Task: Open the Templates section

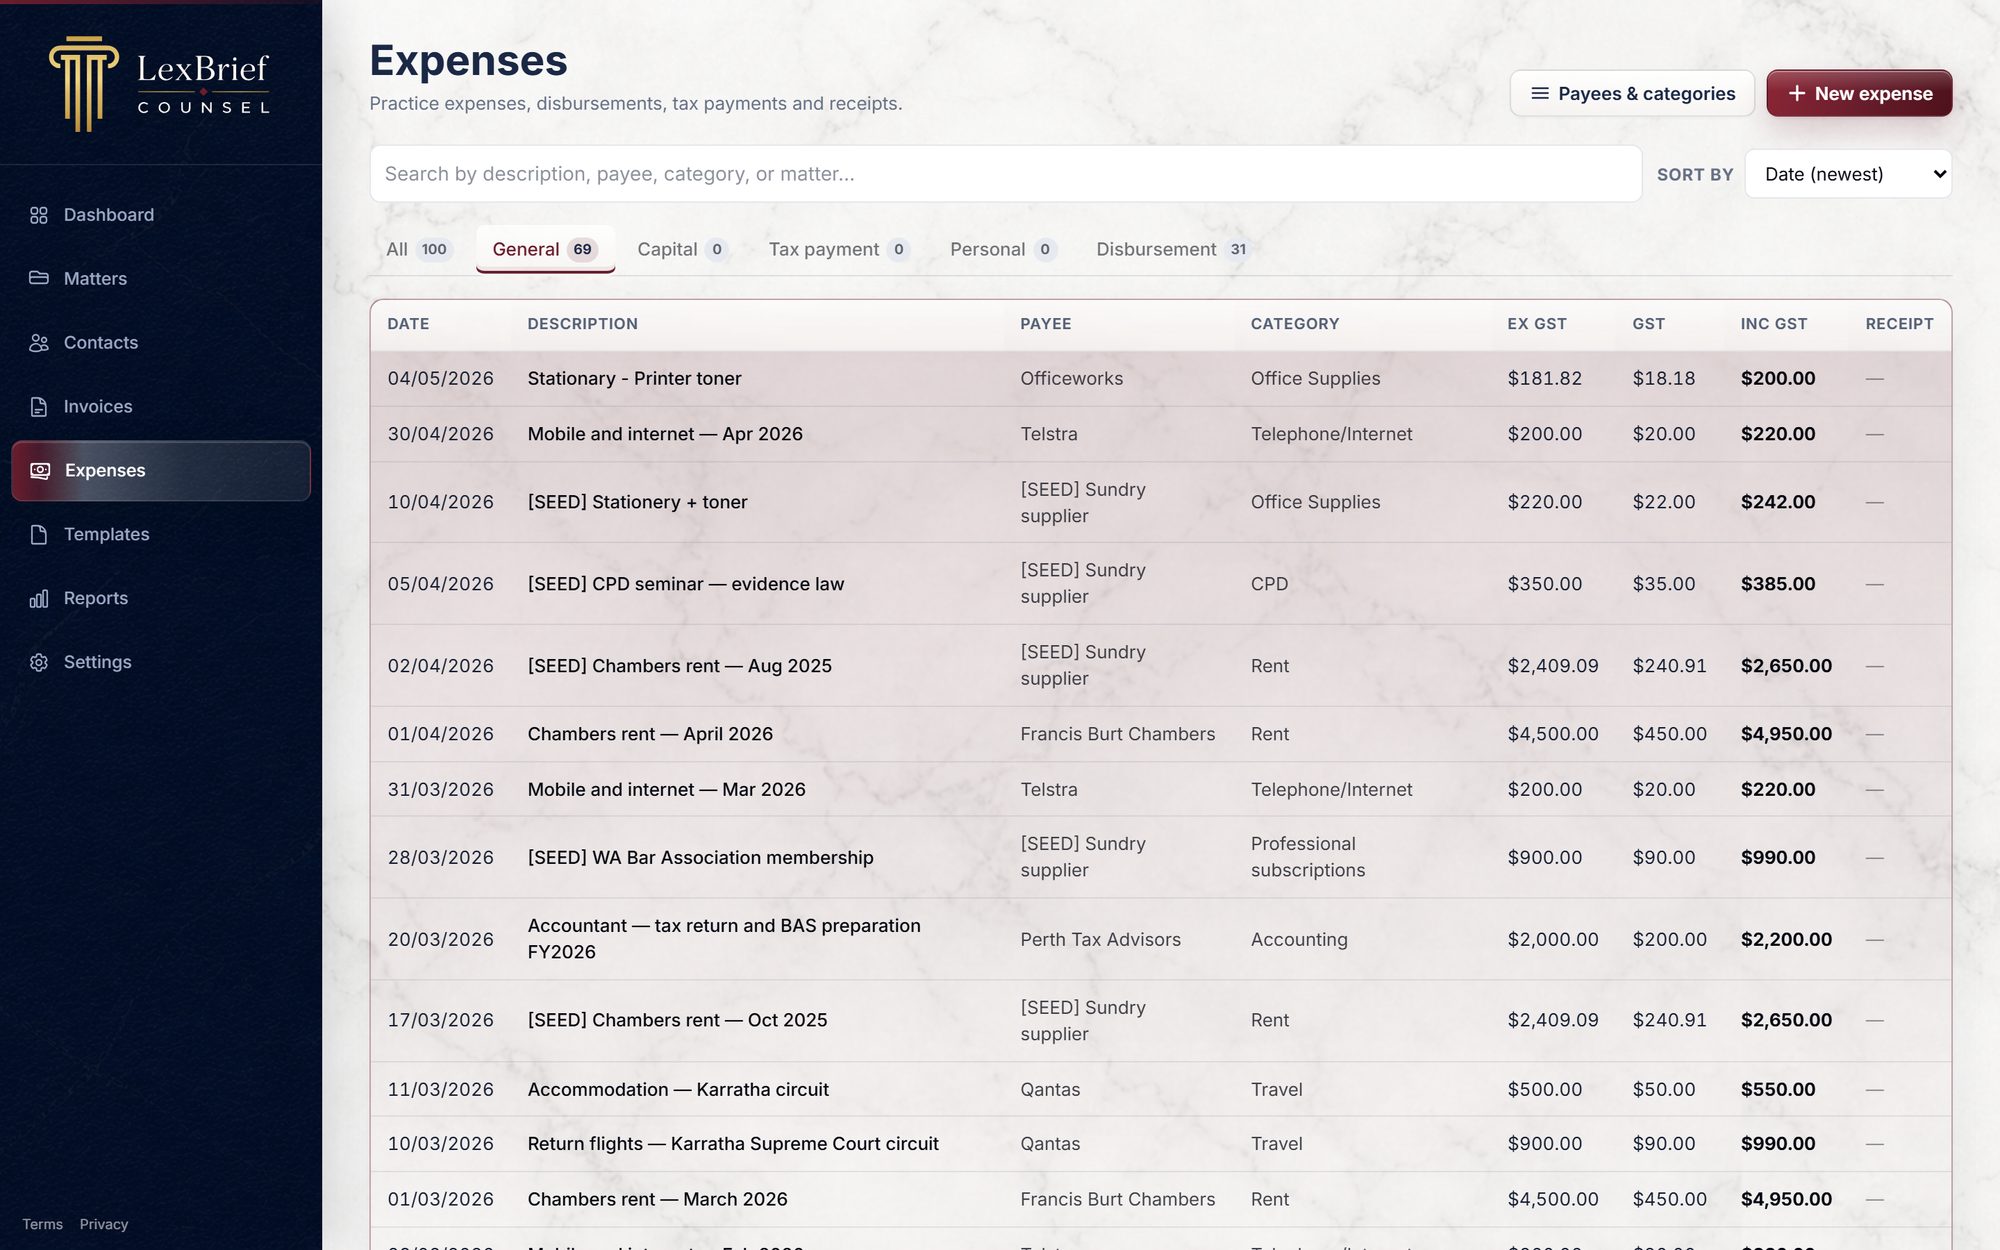Action: point(161,535)
